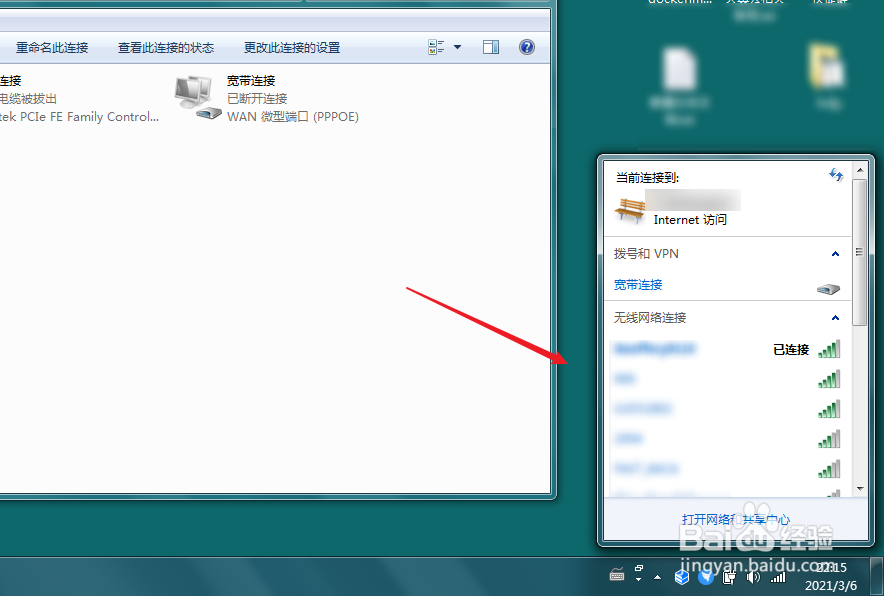Click 重命名此连接 in the toolbar
Viewport: 884px width, 596px height.
(x=52, y=48)
